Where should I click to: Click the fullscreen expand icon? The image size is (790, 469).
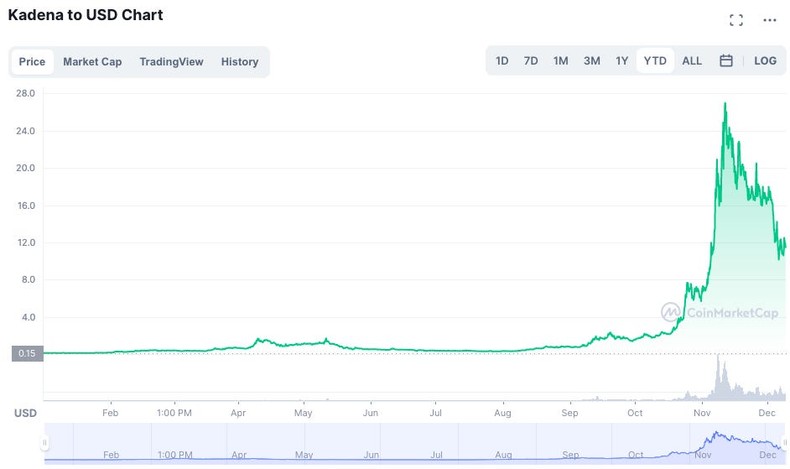(x=736, y=20)
